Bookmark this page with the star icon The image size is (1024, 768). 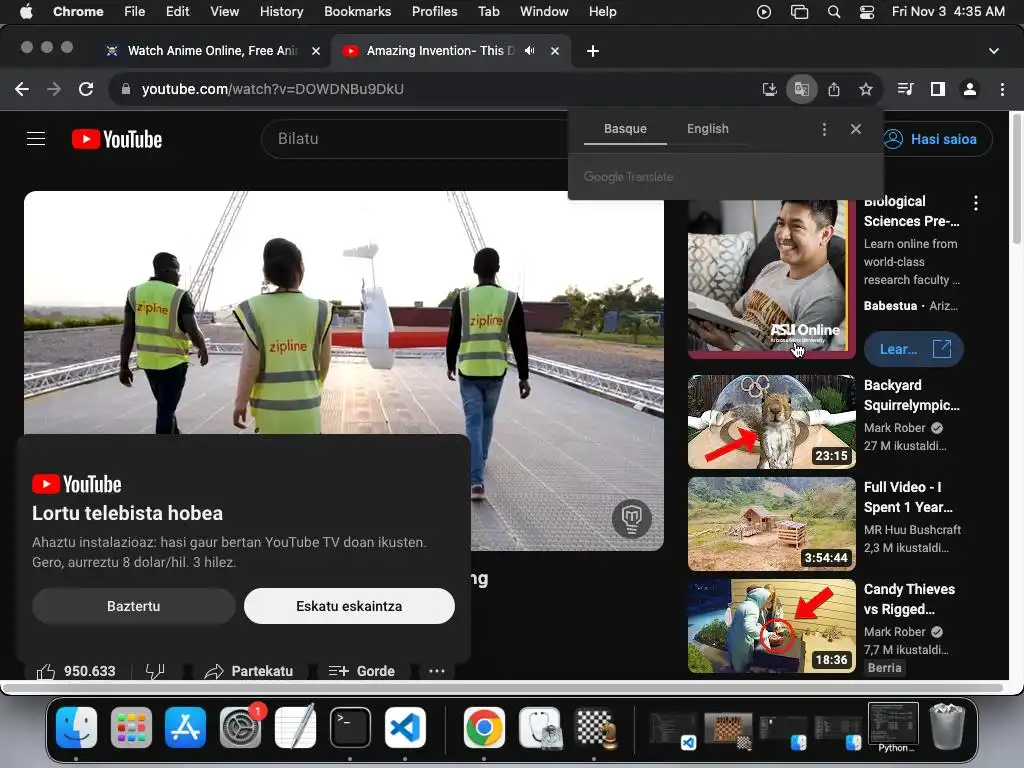866,89
